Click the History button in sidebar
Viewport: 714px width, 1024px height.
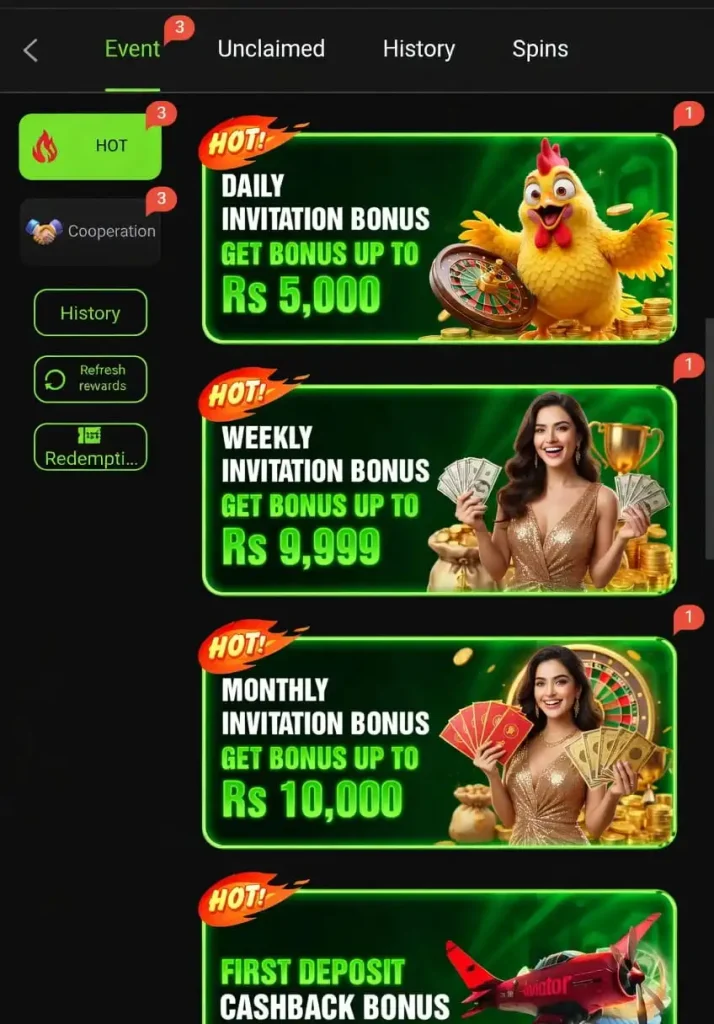coord(90,313)
